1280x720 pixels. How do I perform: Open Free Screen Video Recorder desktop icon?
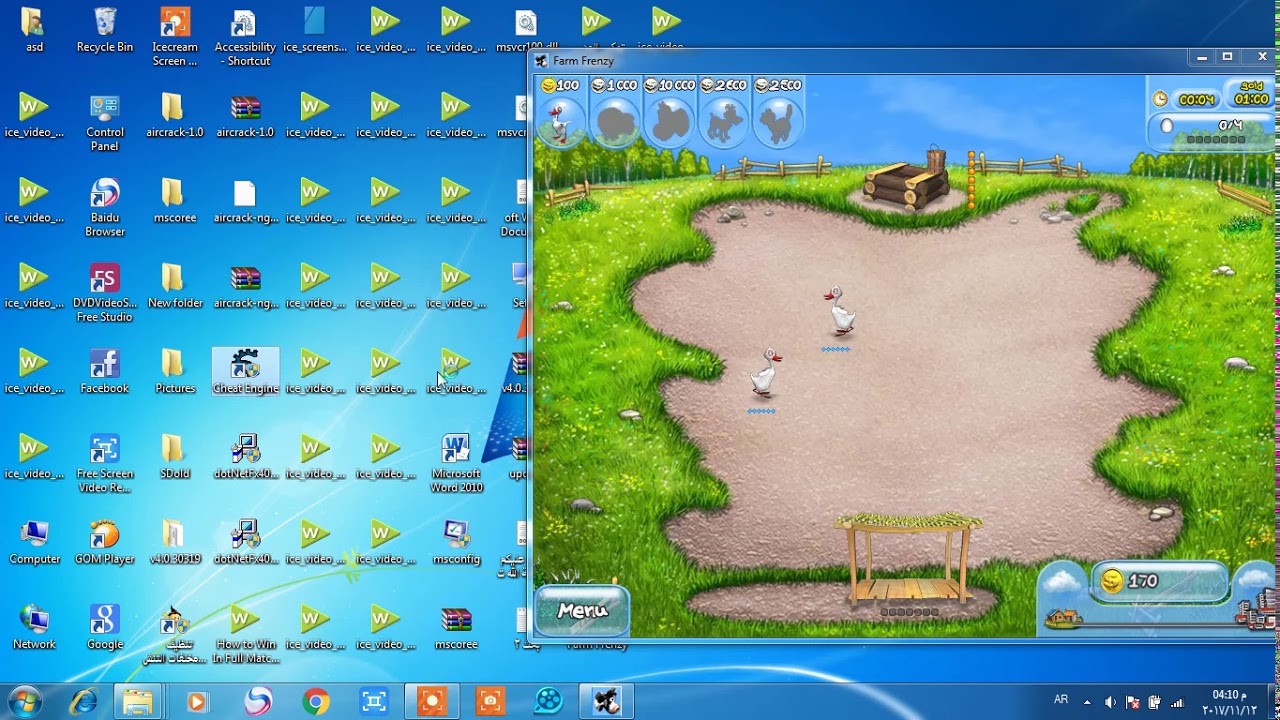tap(105, 464)
